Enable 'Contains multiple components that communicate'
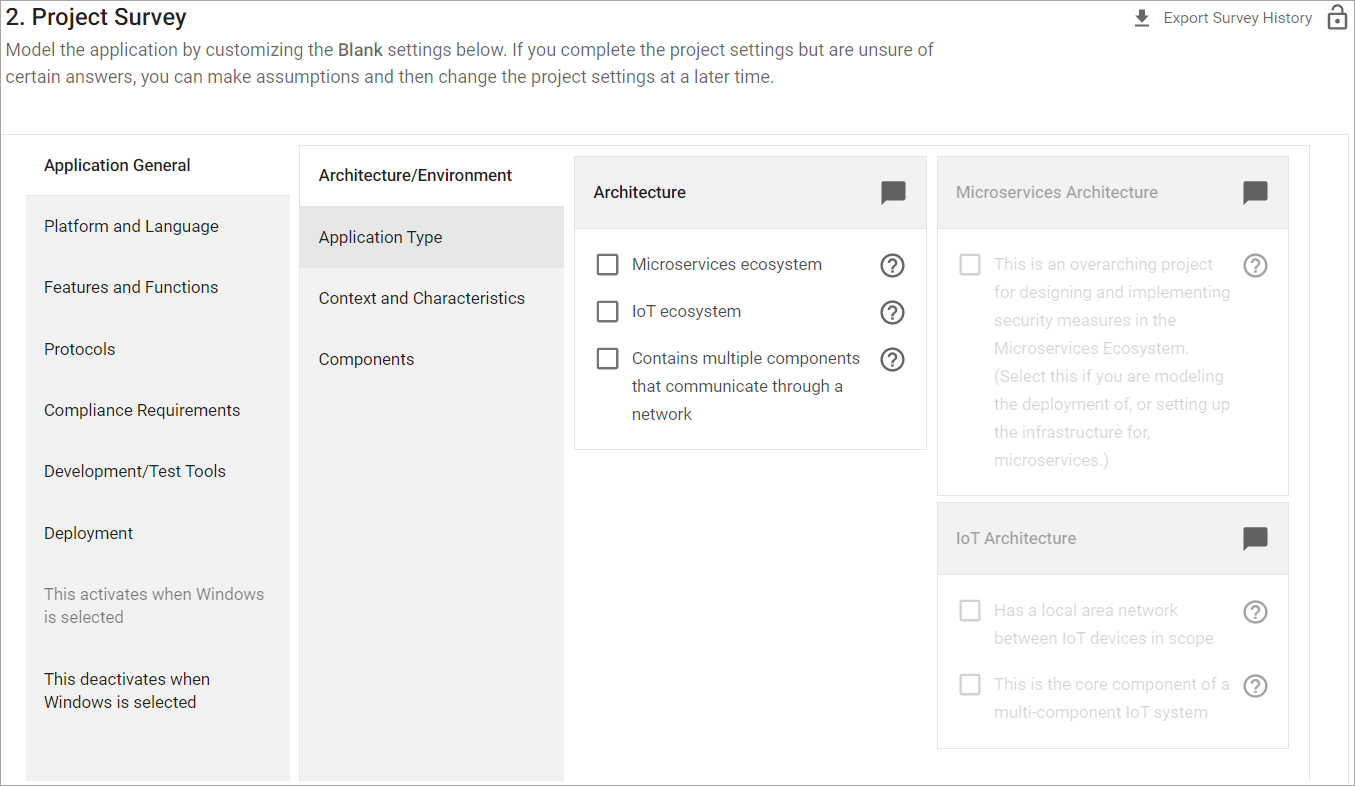This screenshot has height=786, width=1355. coord(607,358)
